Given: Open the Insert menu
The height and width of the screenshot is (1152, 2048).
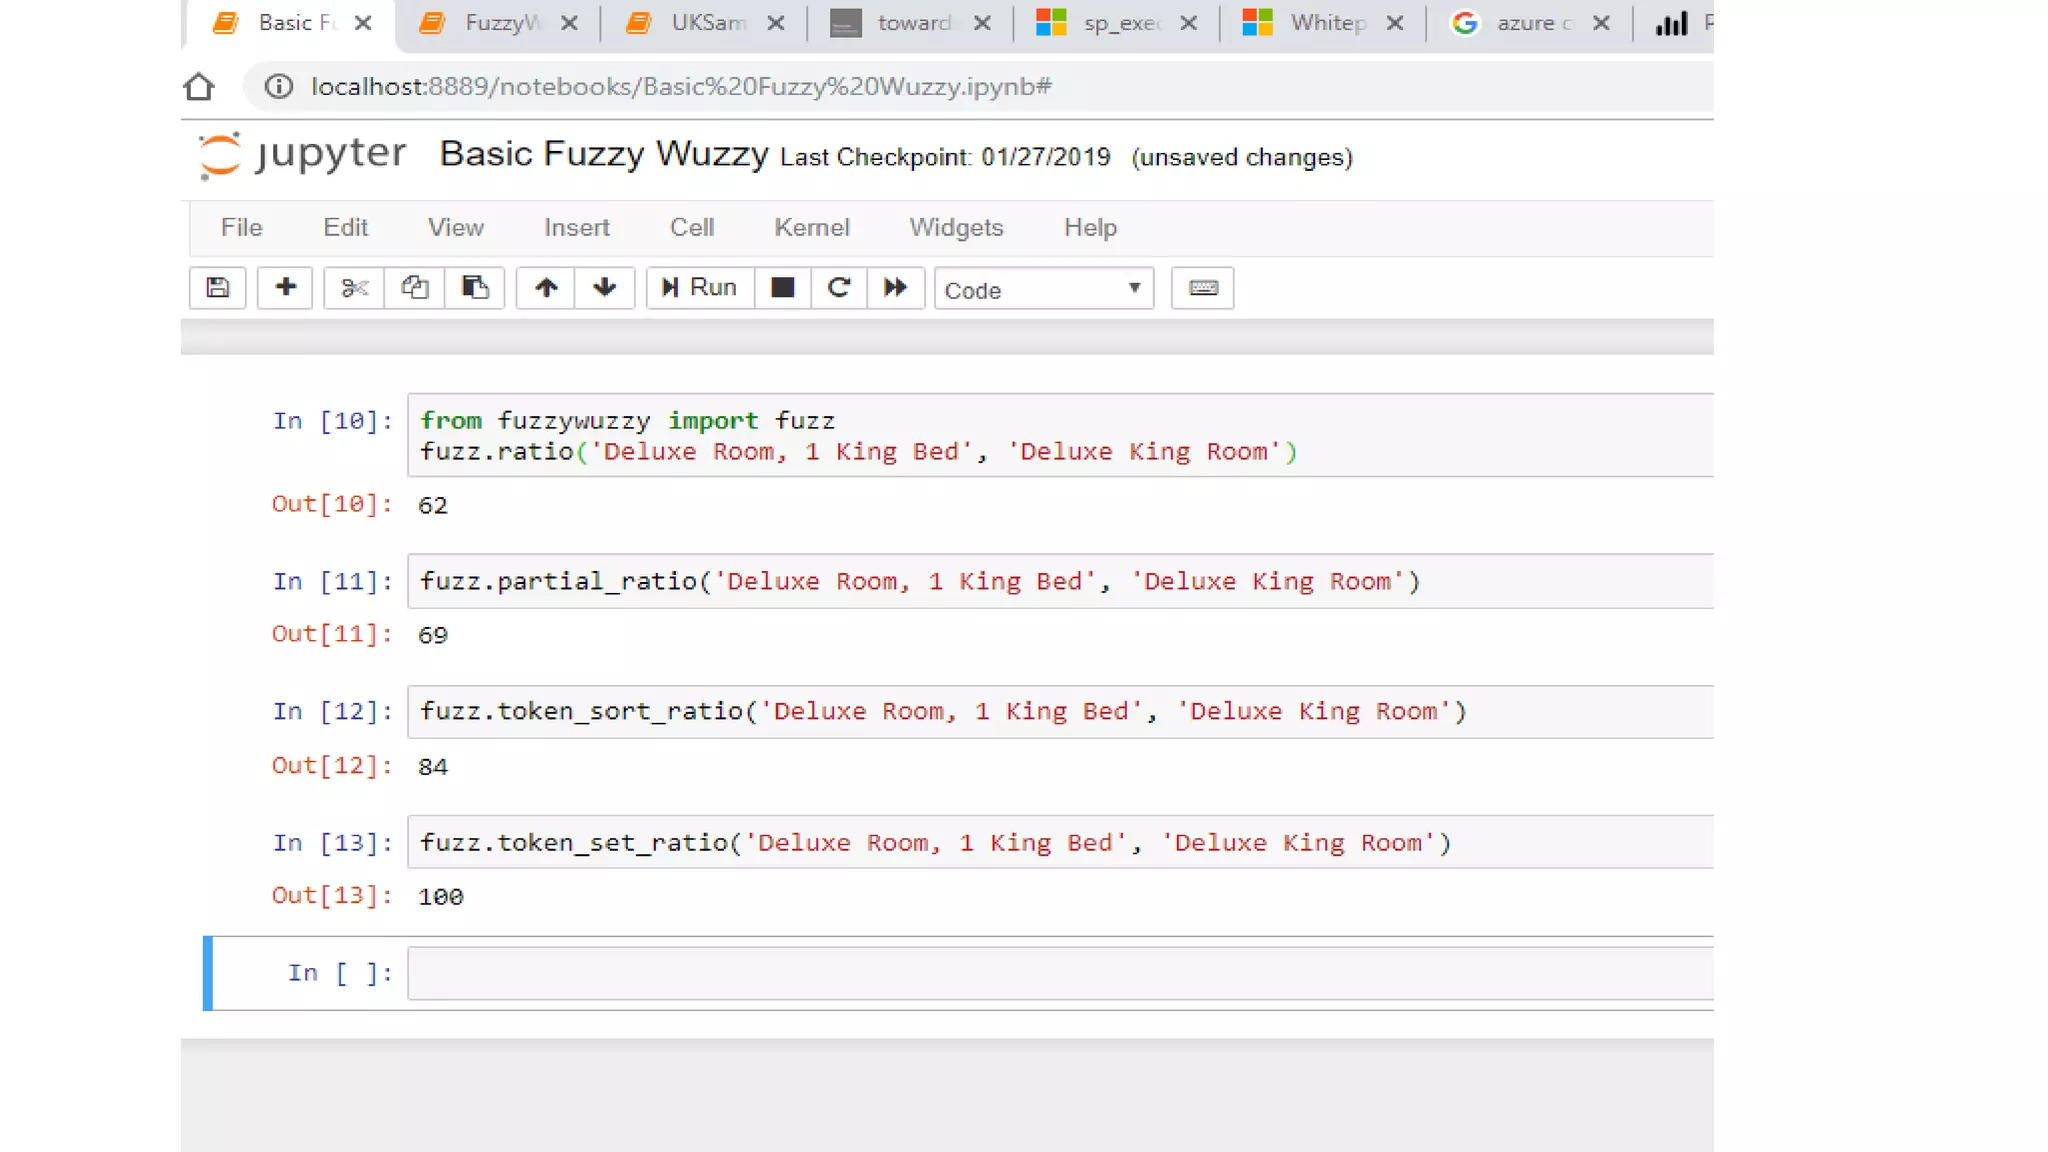Looking at the screenshot, I should point(577,227).
